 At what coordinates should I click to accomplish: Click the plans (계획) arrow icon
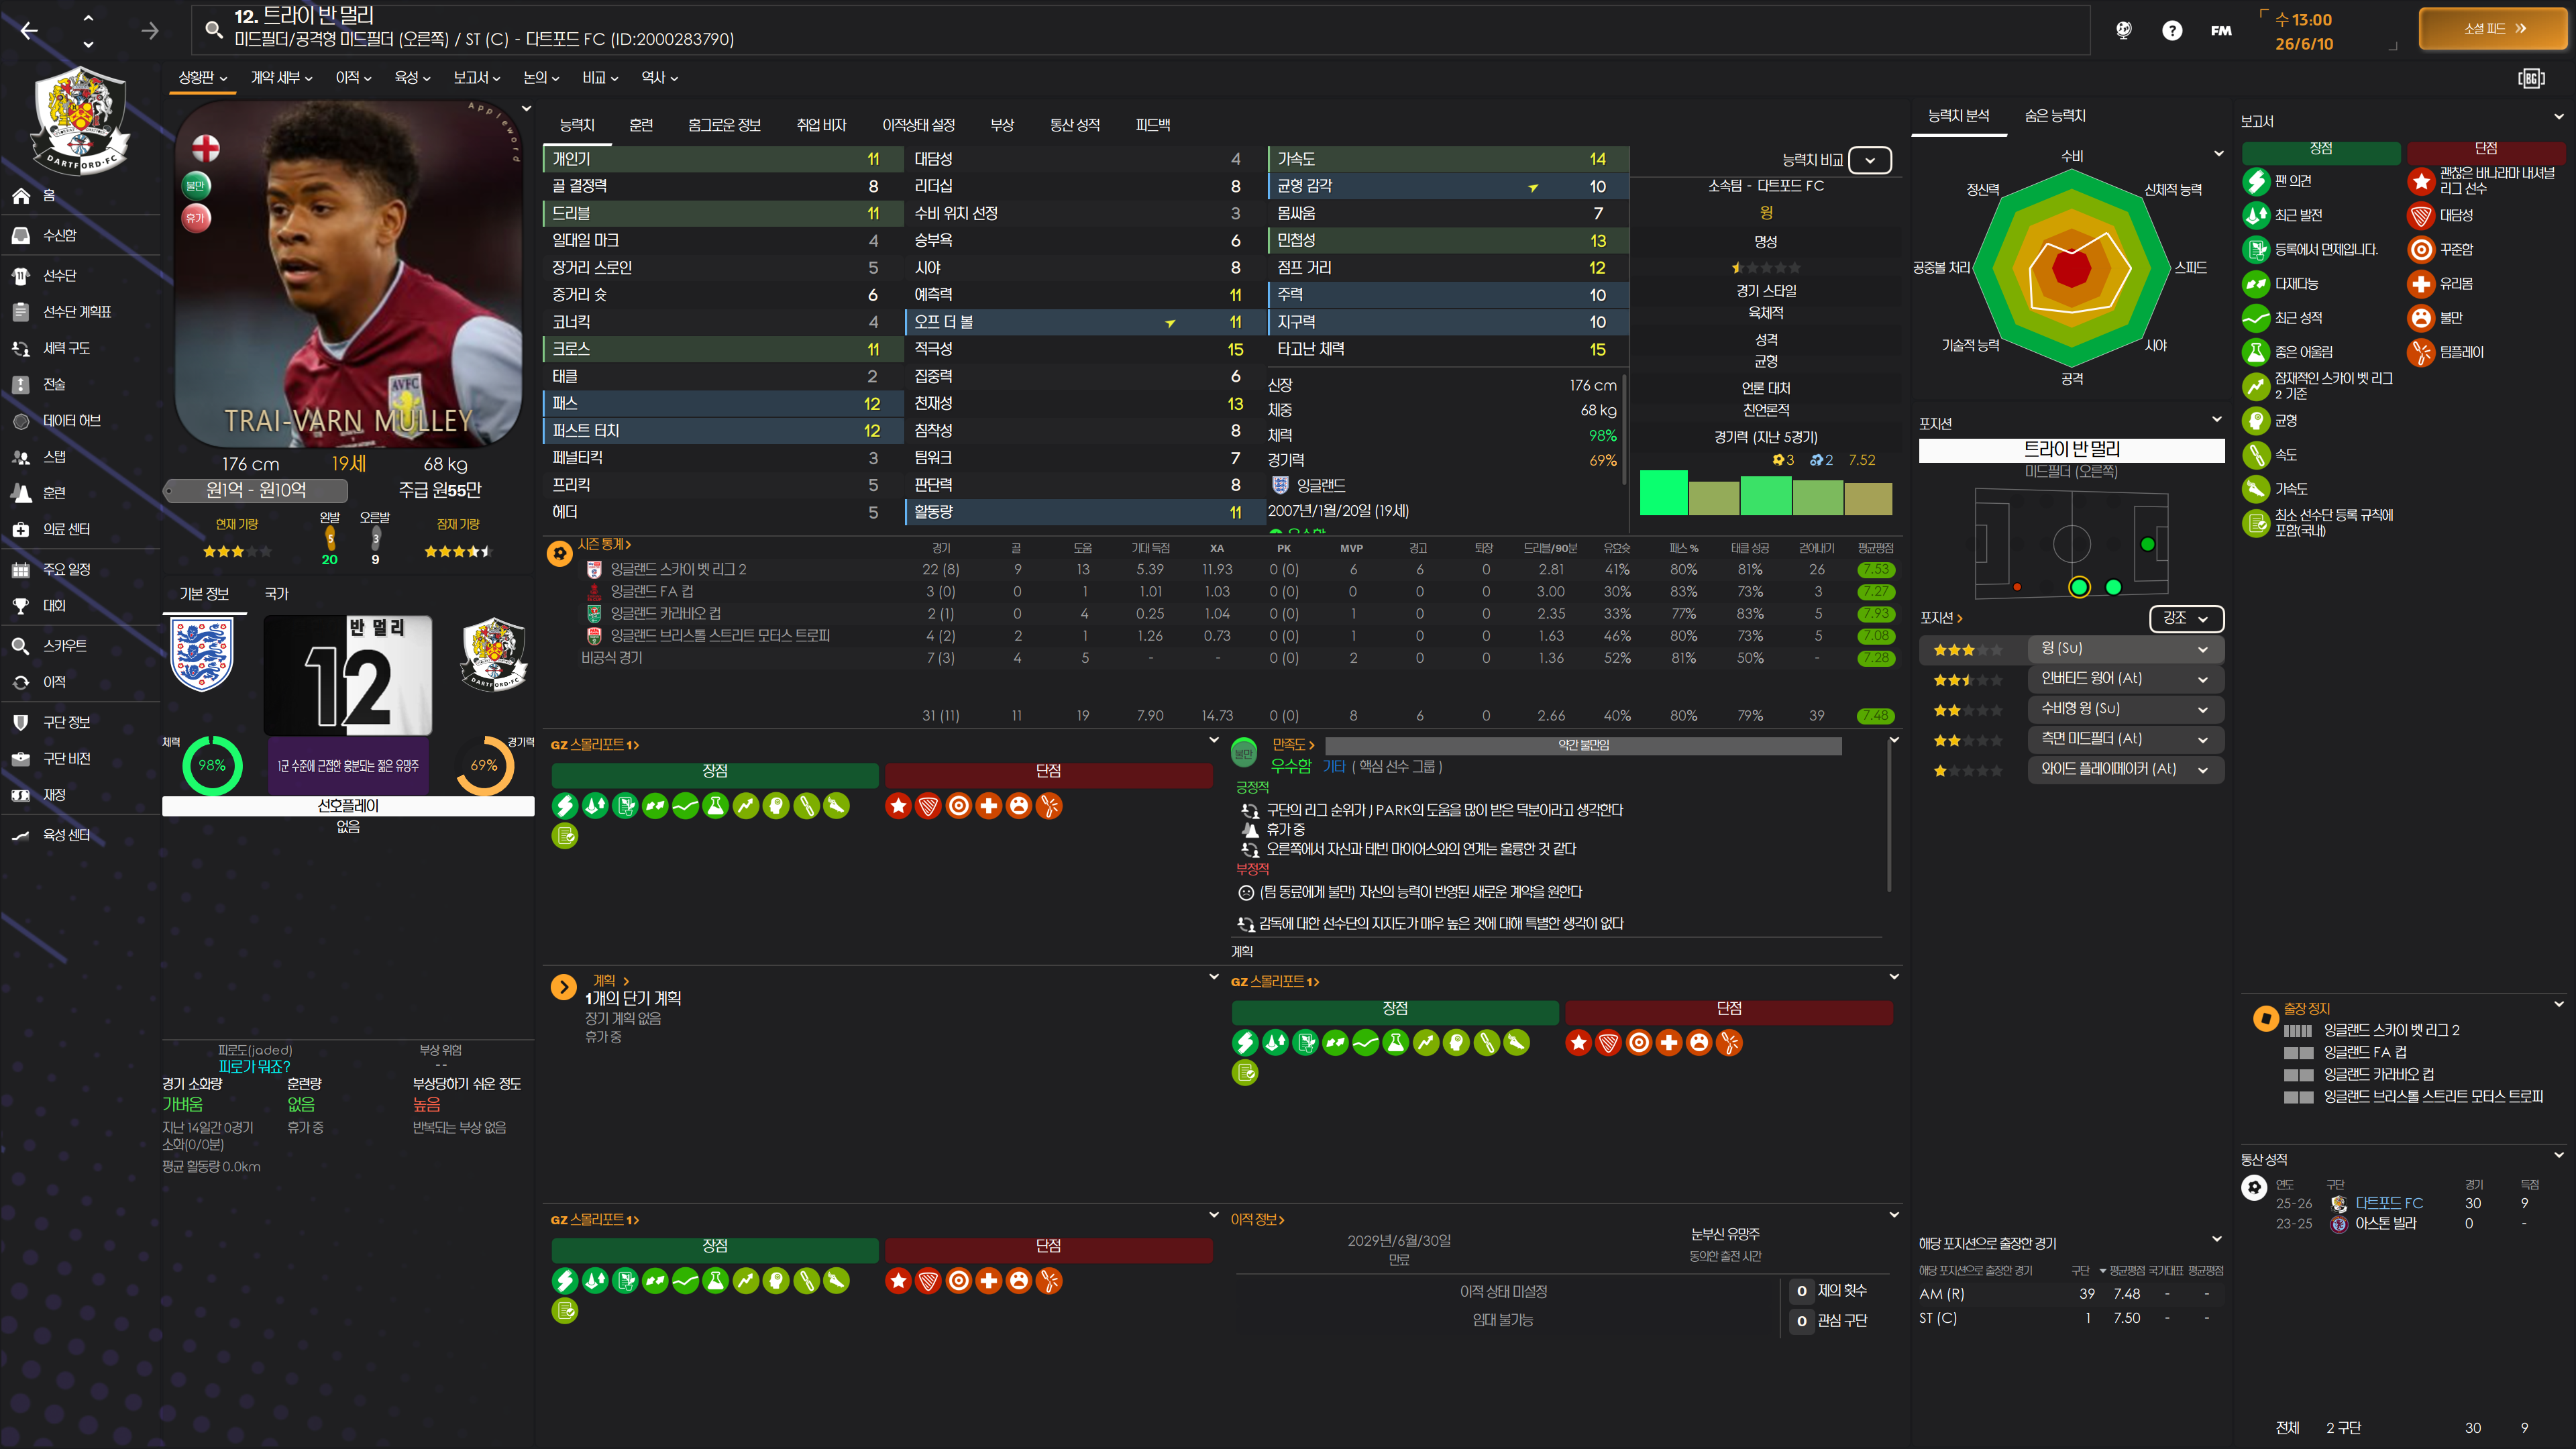click(x=563, y=987)
